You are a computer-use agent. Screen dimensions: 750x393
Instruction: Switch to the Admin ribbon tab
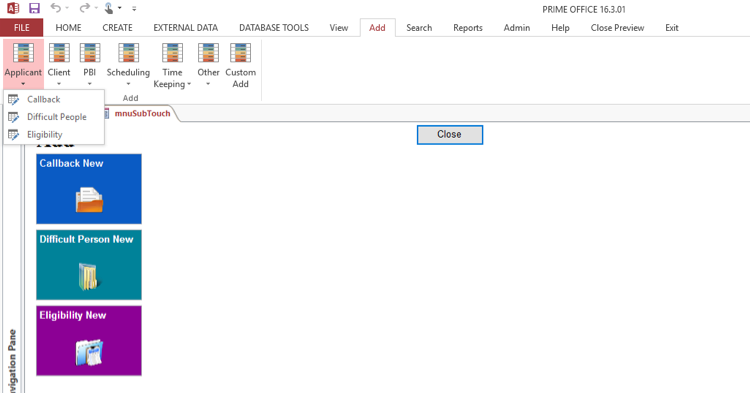point(517,28)
